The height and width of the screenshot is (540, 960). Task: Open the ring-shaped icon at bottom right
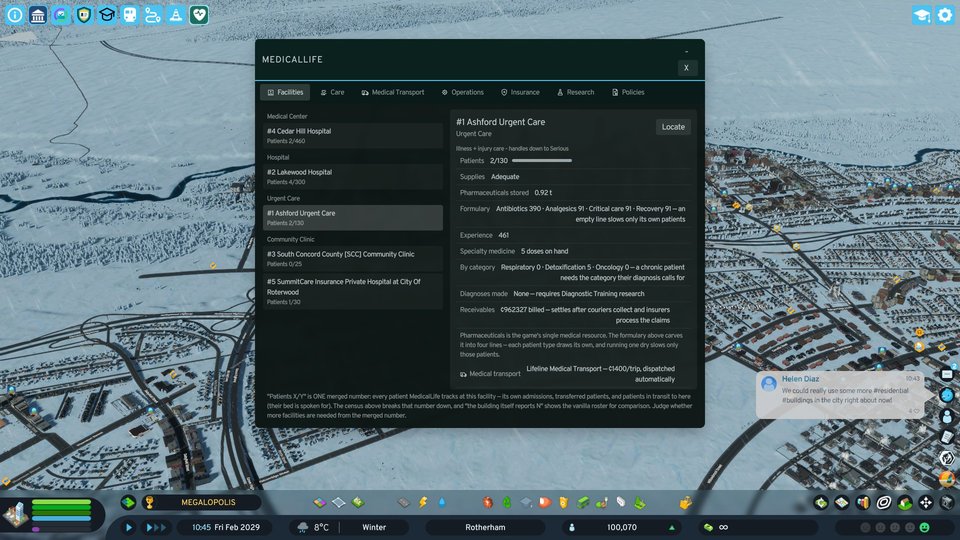[883, 503]
